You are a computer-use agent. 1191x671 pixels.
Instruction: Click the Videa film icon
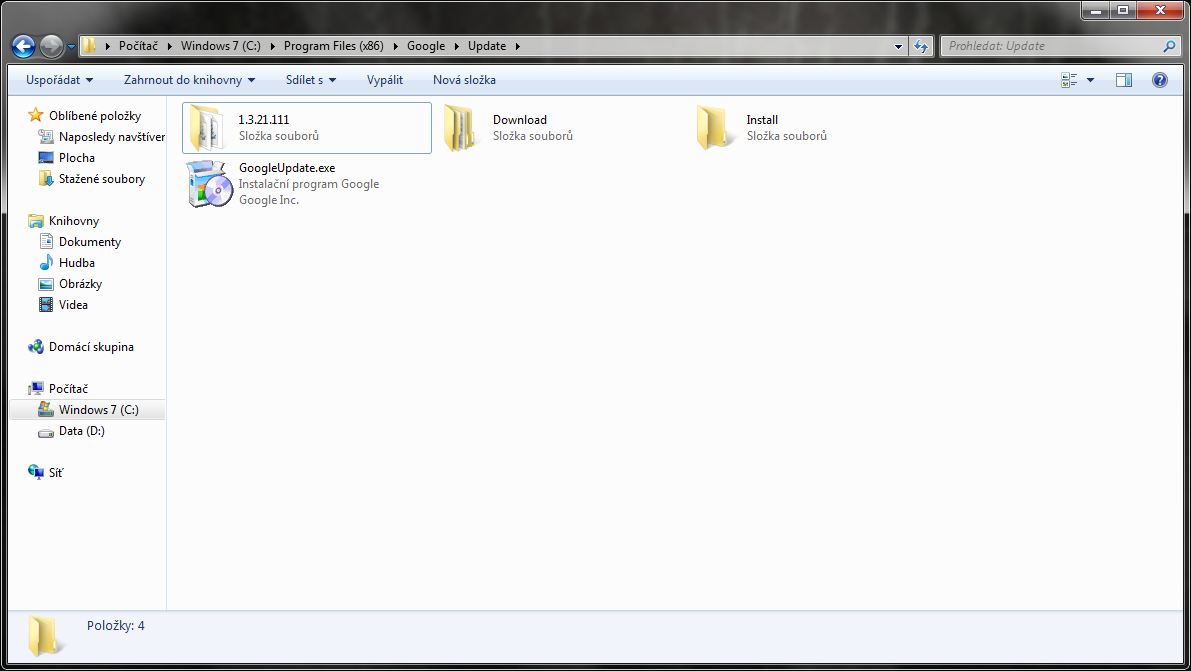[x=46, y=305]
